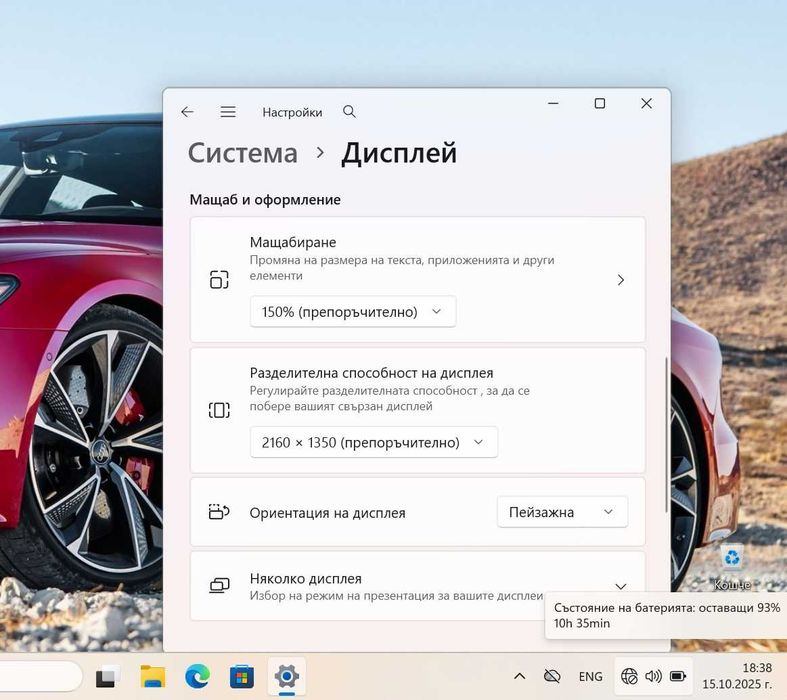Open the Мащабиране scale percentage dropdown
Image resolution: width=787 pixels, height=700 pixels.
coord(353,312)
